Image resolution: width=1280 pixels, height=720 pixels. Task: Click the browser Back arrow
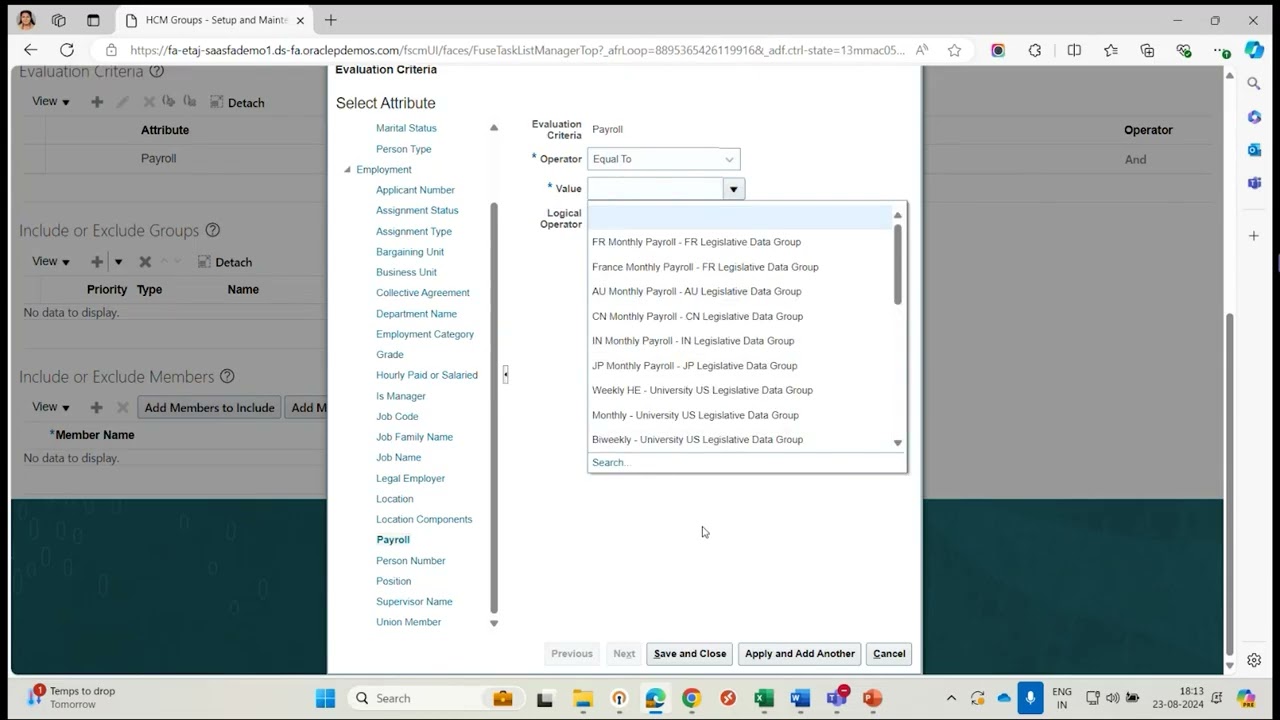[30, 50]
